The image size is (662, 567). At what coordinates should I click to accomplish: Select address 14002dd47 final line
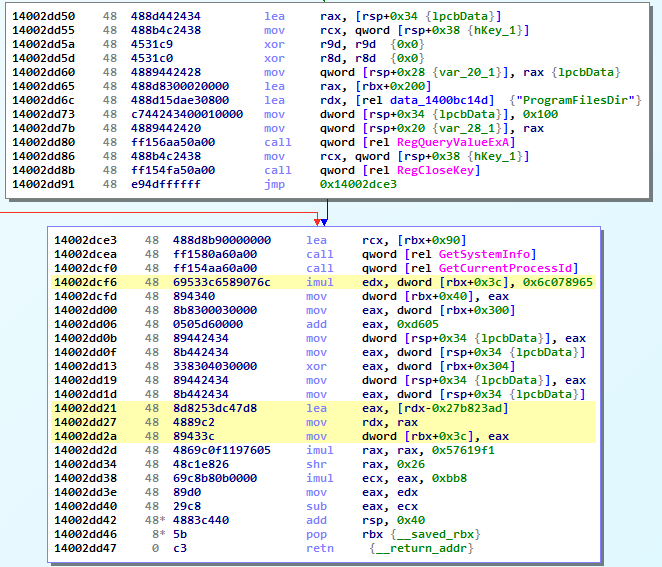pos(86,548)
